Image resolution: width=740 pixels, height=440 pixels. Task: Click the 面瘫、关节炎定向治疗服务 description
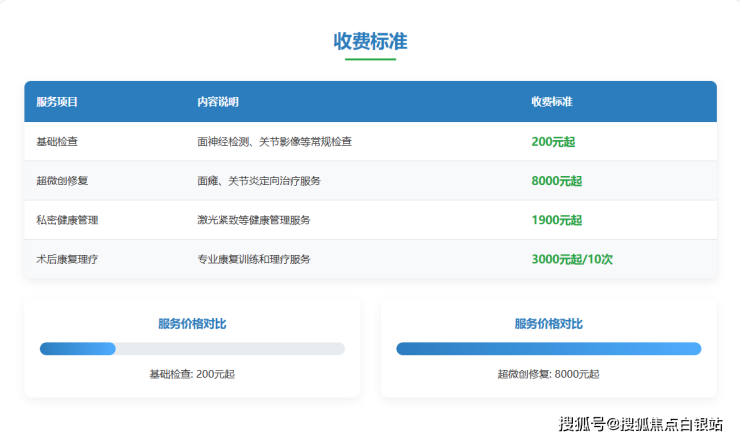pos(259,181)
